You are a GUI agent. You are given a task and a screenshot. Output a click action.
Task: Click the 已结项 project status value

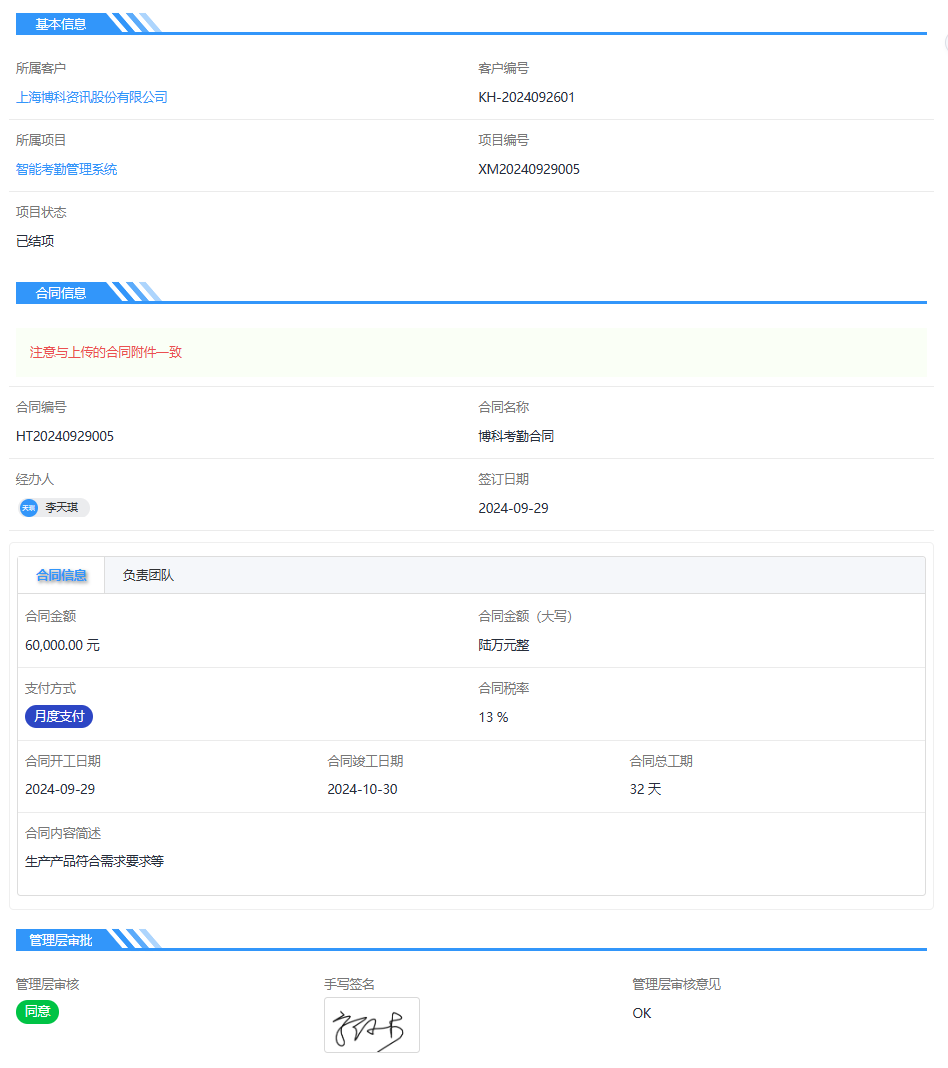[35, 241]
